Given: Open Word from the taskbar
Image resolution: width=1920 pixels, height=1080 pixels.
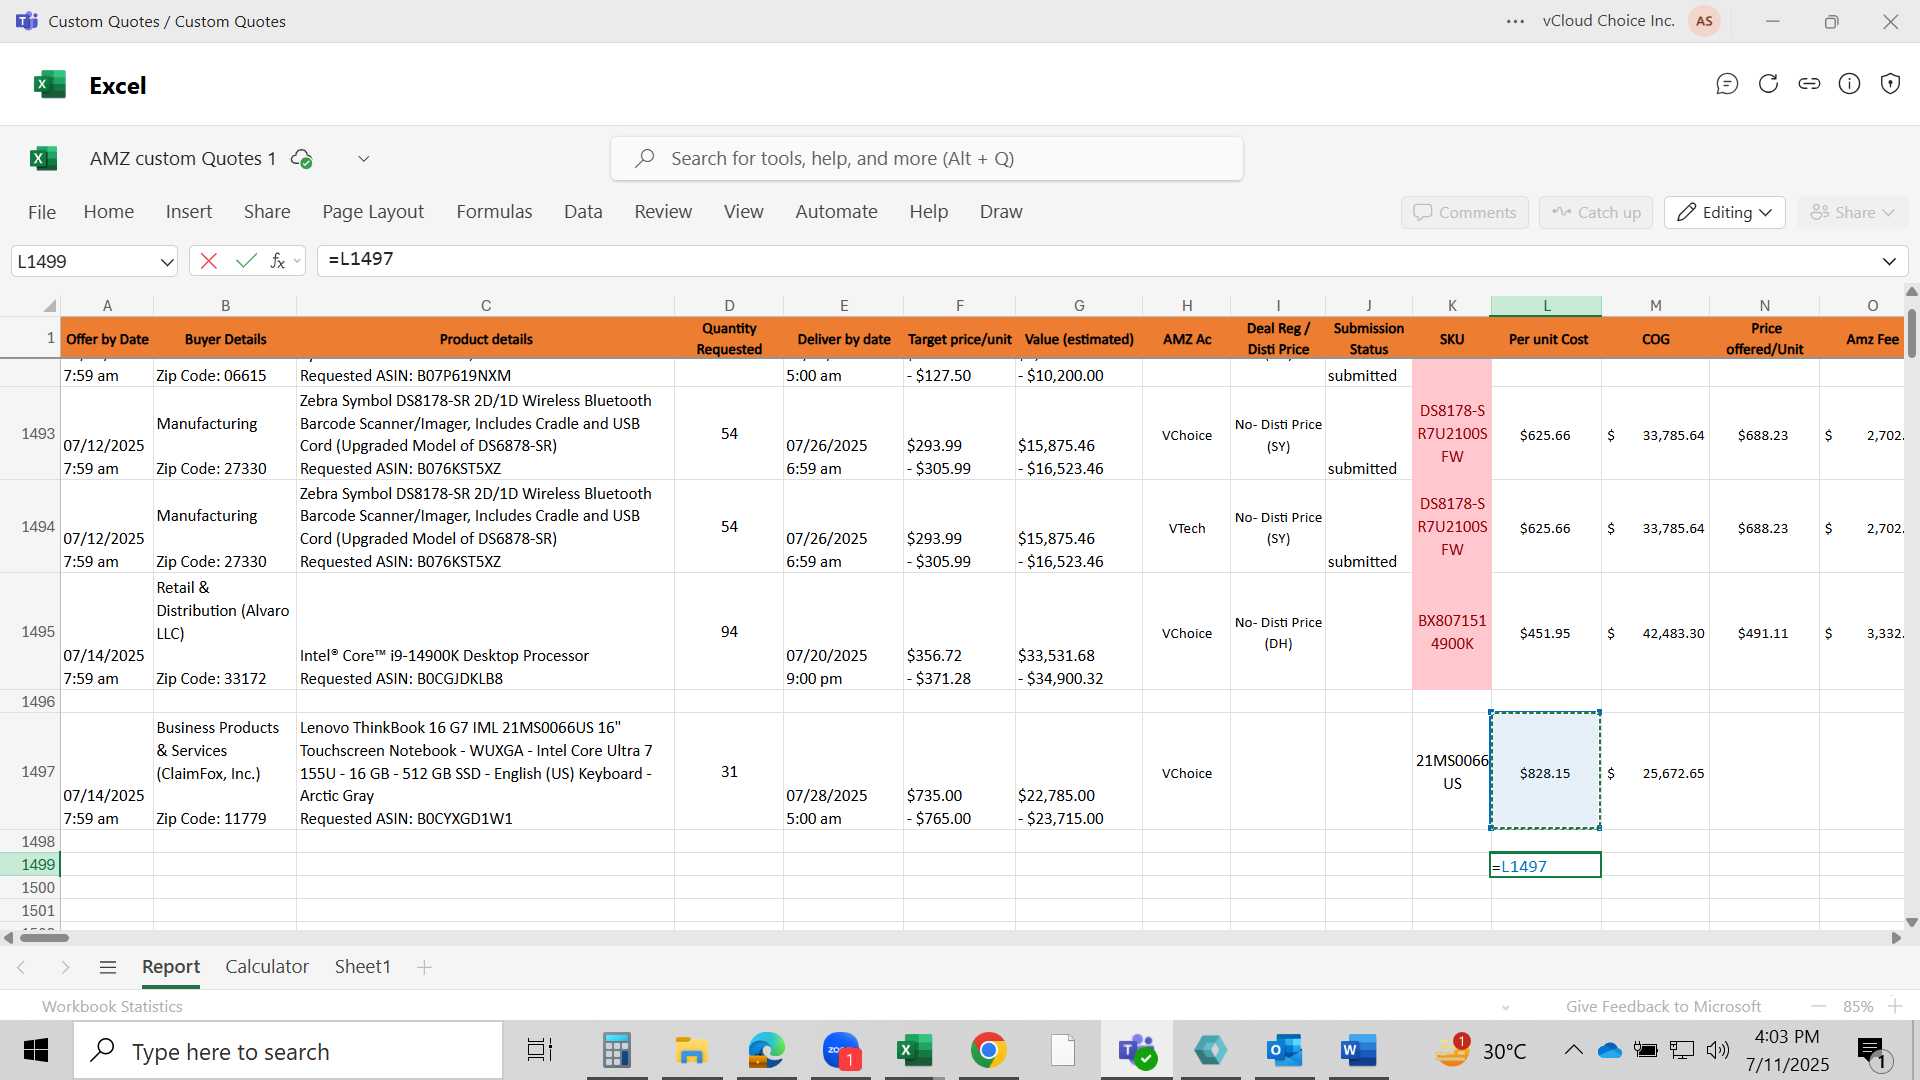Looking at the screenshot, I should [1358, 1051].
